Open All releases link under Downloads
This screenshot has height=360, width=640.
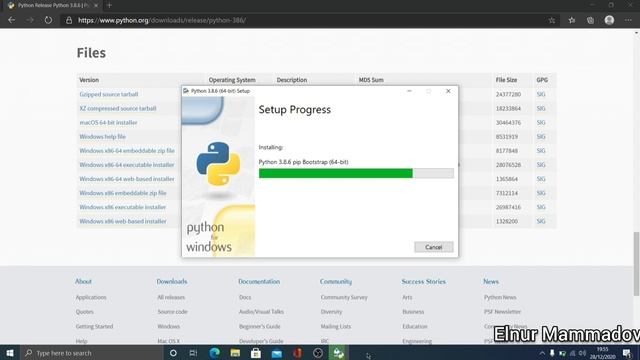[171, 297]
